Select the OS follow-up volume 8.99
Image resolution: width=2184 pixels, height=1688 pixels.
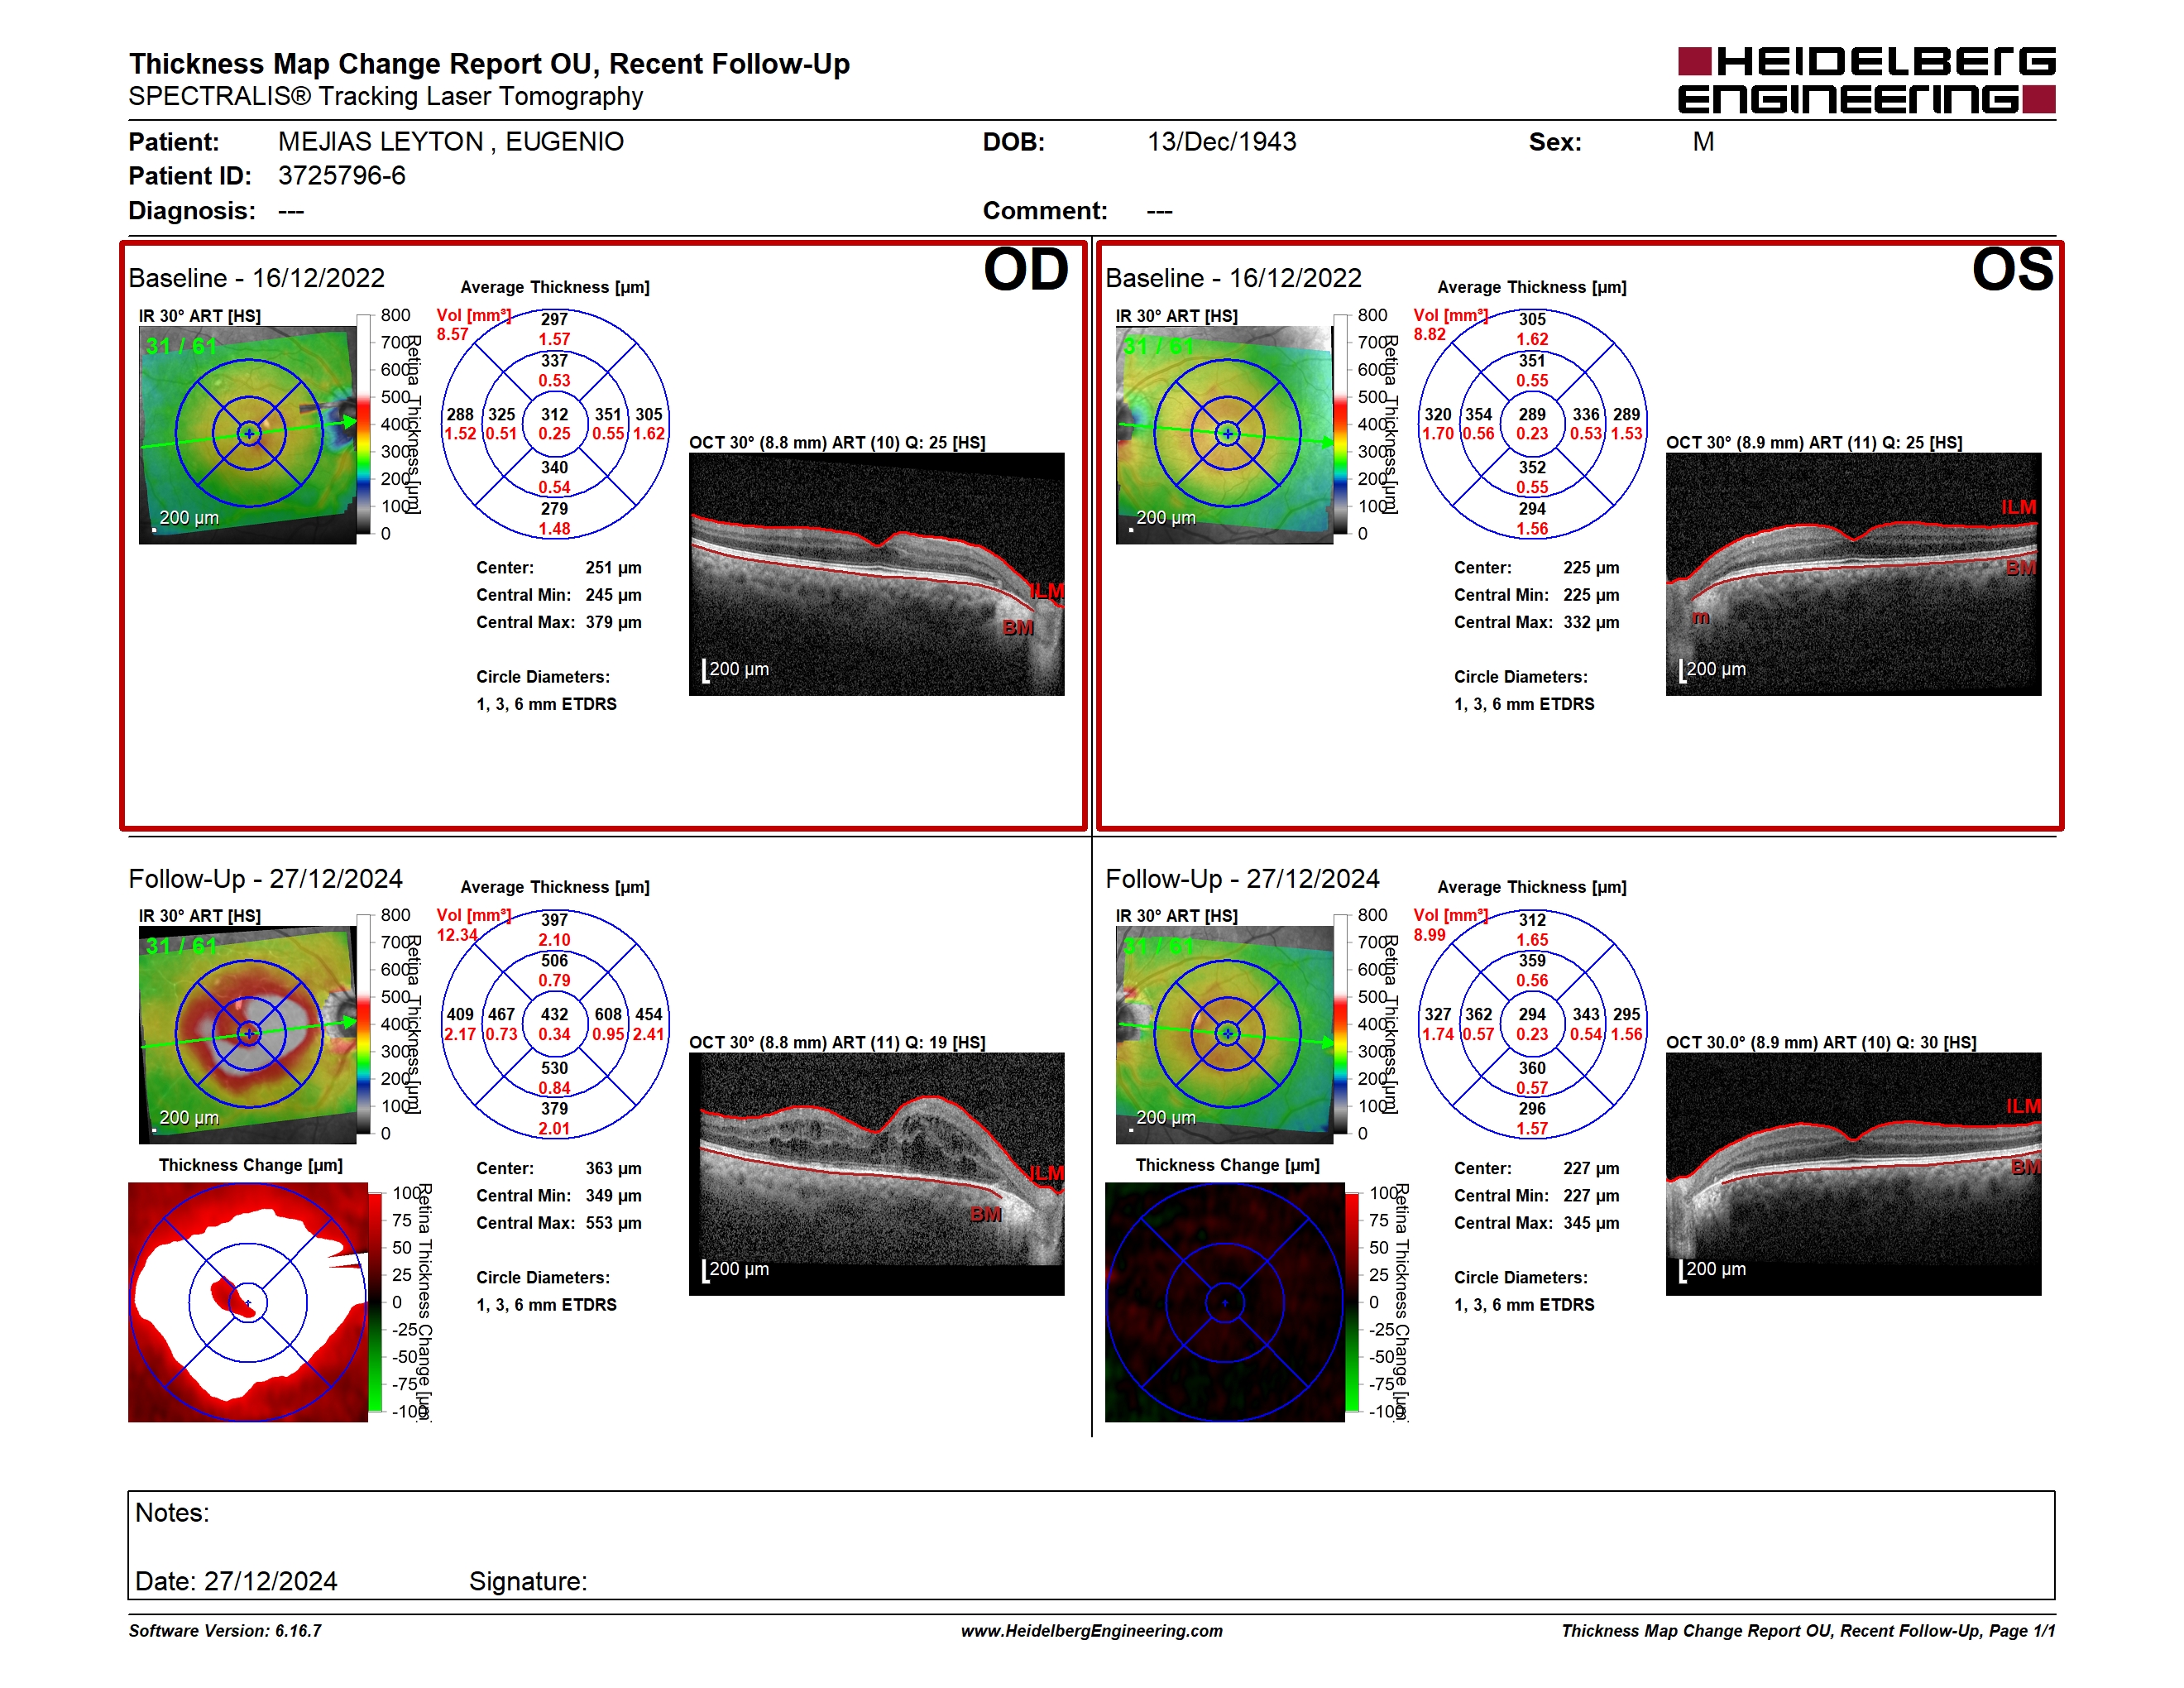click(x=1429, y=935)
